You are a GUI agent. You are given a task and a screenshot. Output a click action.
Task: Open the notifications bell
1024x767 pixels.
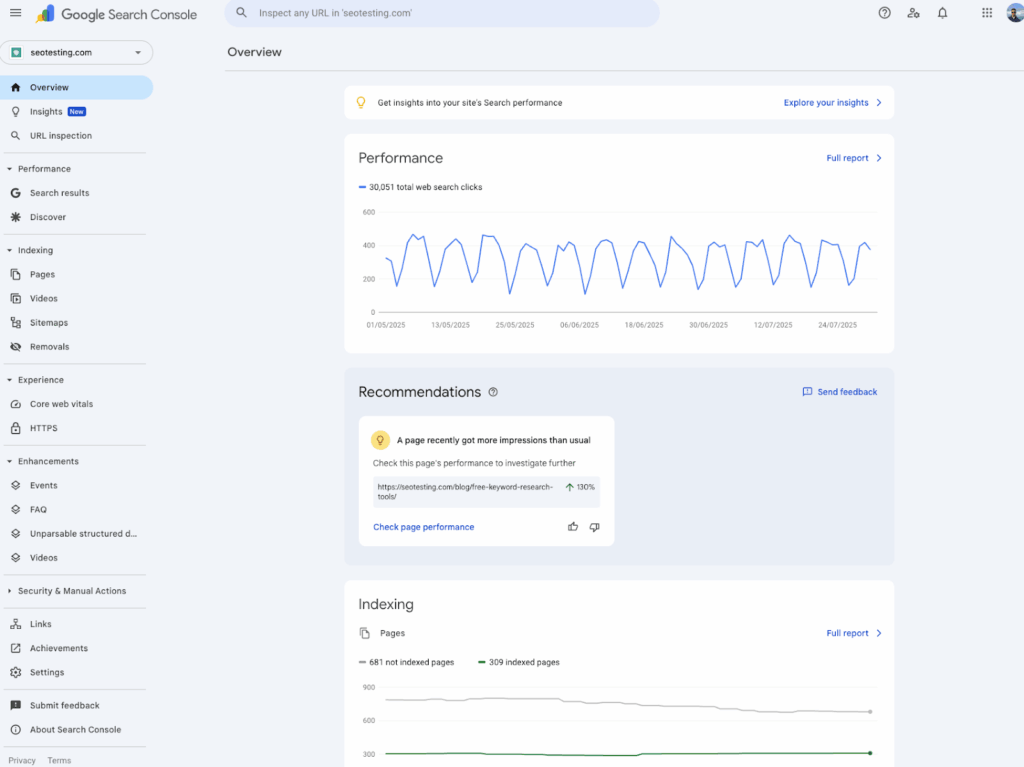click(x=942, y=12)
